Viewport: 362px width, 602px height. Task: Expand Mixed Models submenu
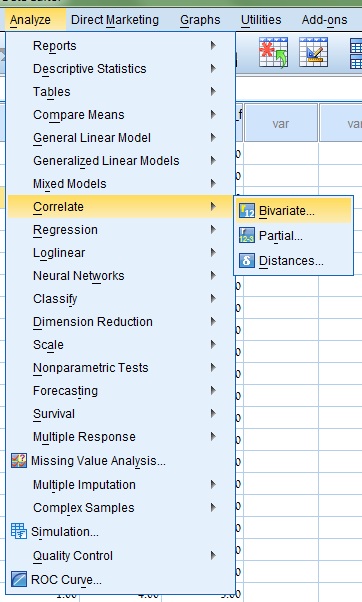121,184
